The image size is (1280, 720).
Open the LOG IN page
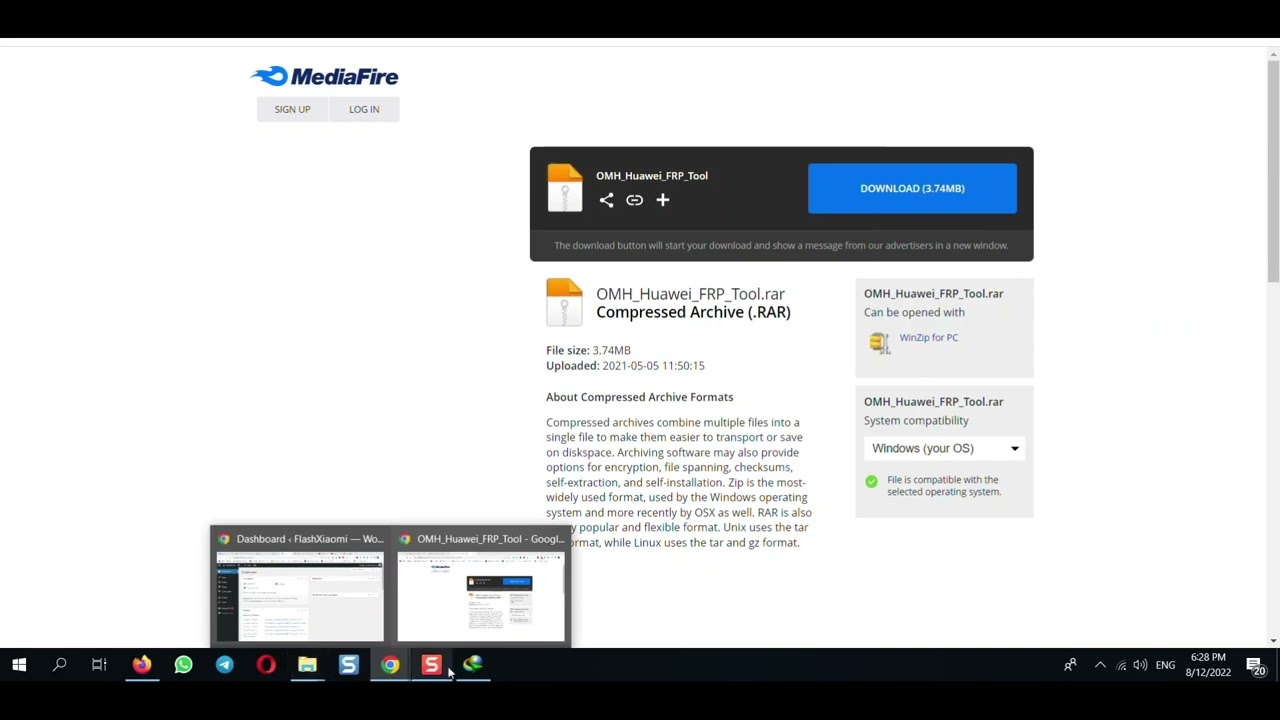tap(364, 109)
